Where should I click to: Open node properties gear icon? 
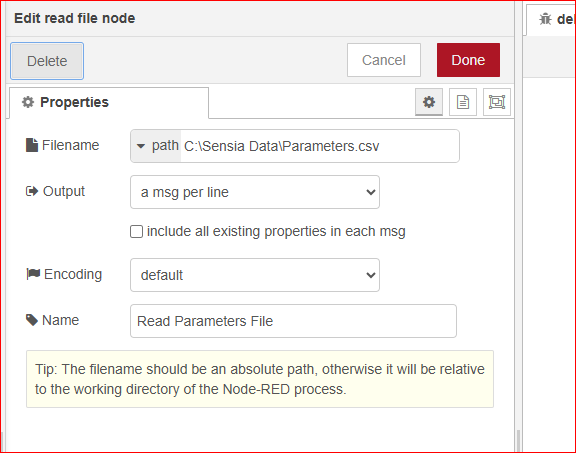(429, 102)
